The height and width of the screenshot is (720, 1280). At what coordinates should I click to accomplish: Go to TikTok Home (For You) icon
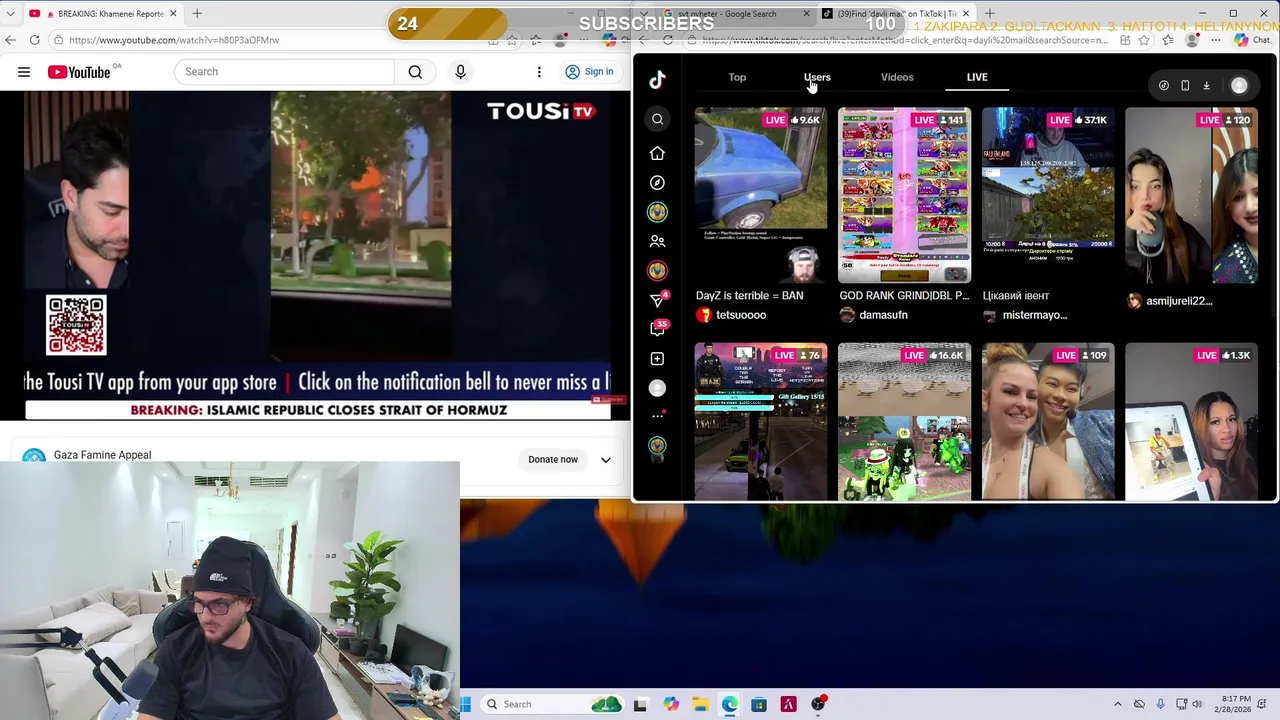657,153
